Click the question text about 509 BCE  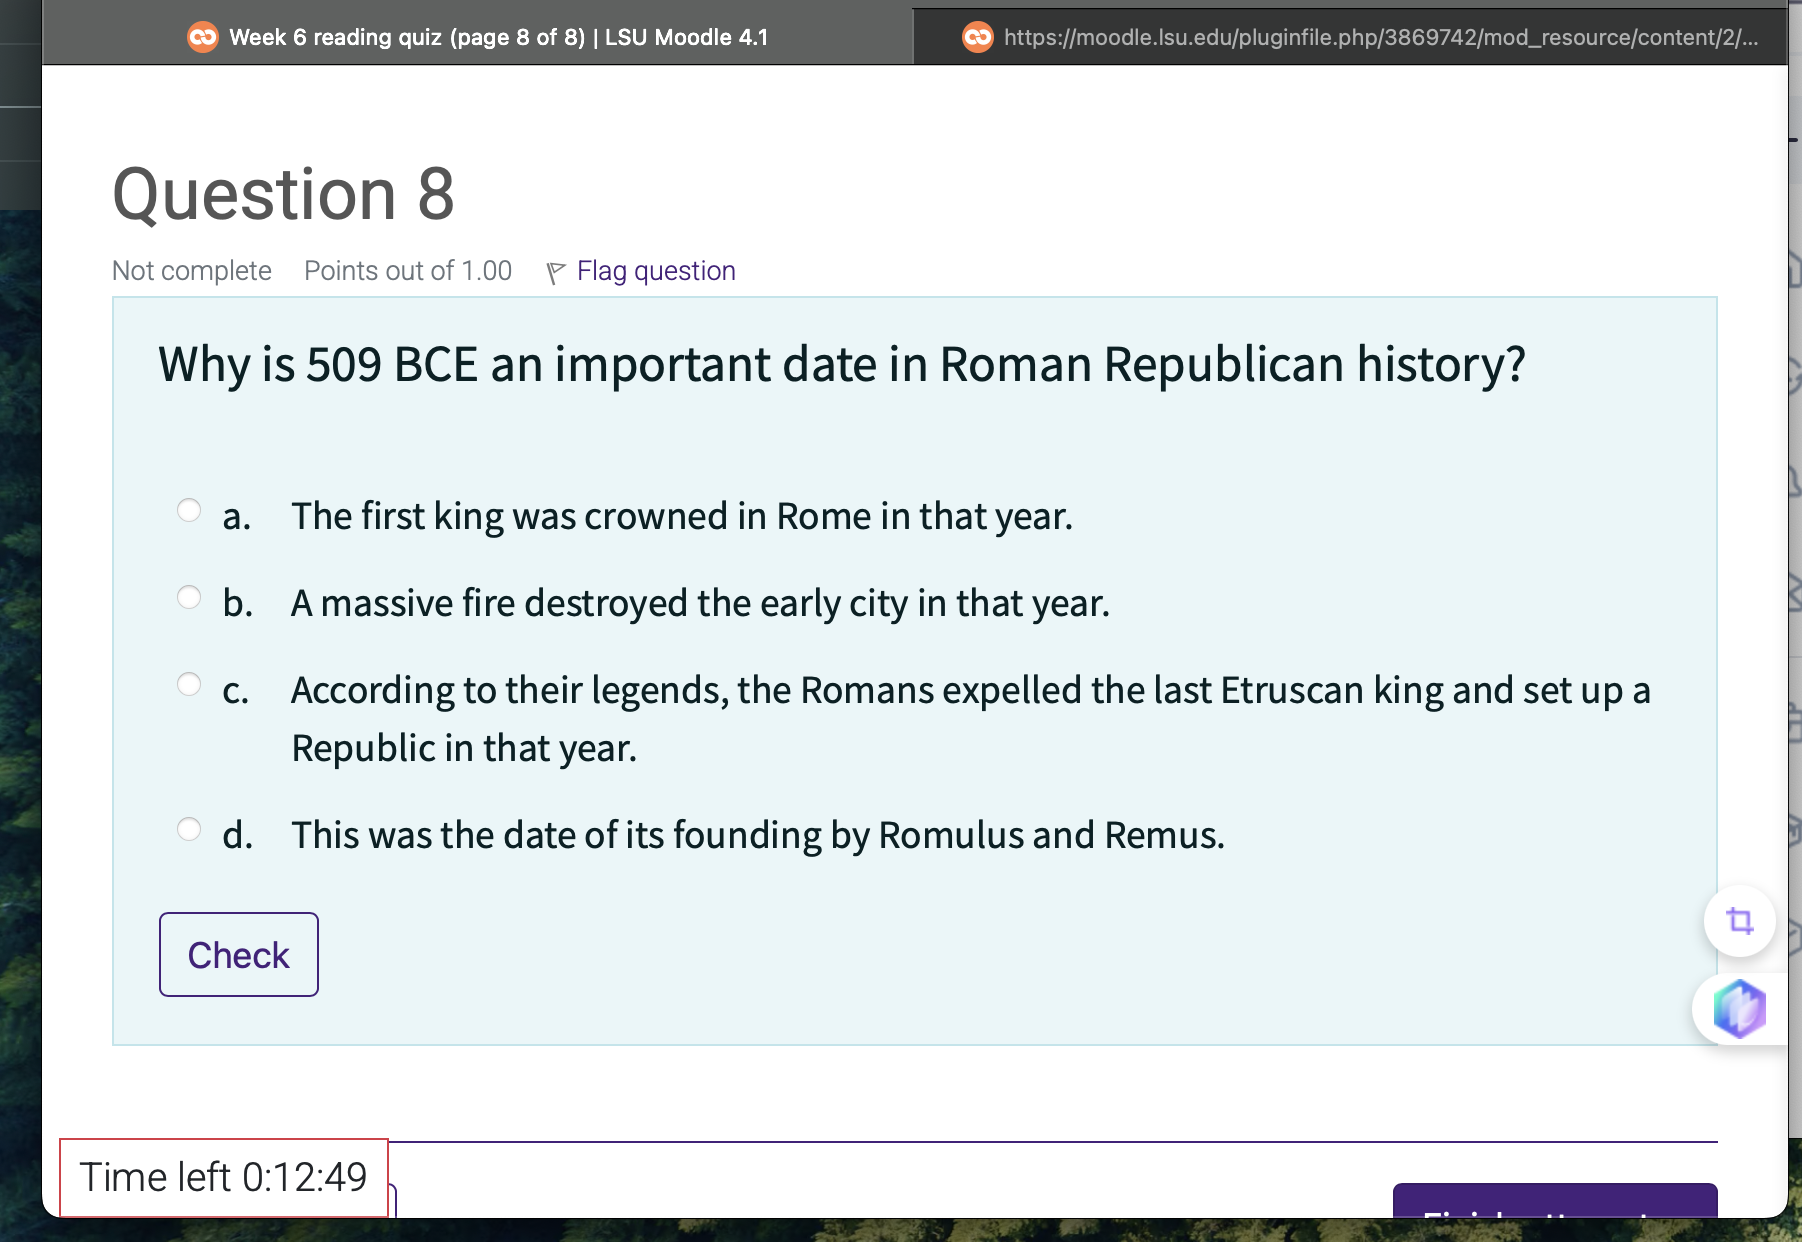(842, 364)
